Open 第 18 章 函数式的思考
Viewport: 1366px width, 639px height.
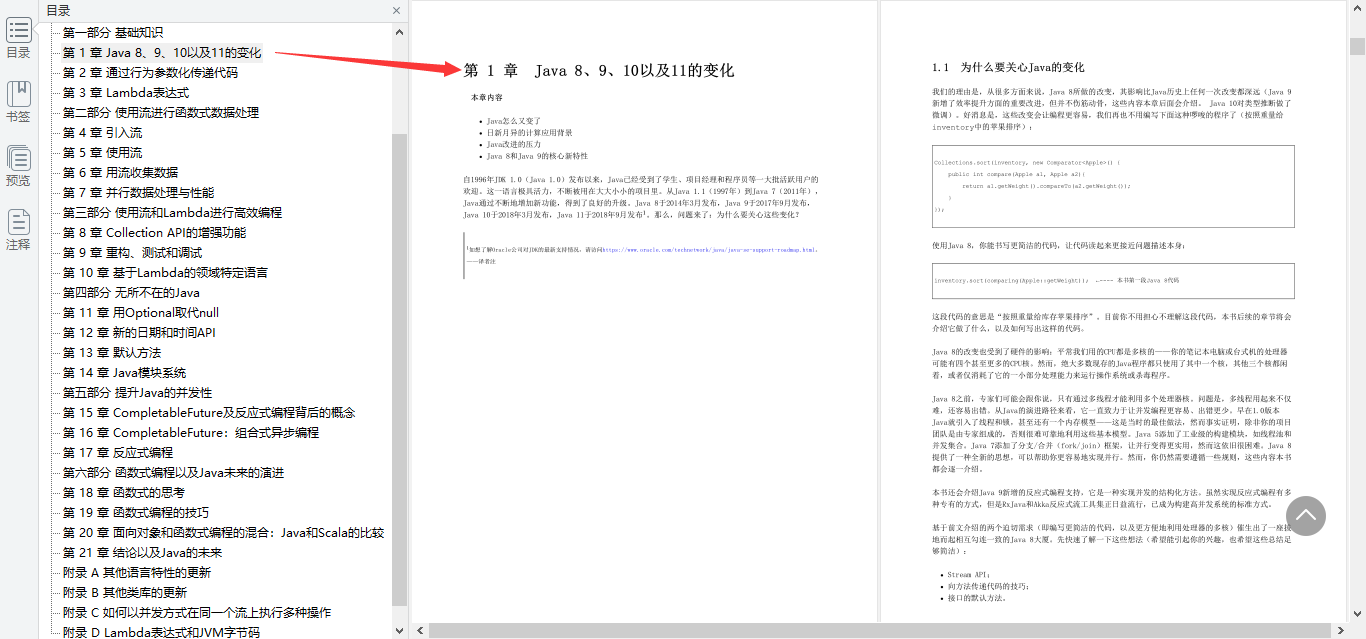123,492
